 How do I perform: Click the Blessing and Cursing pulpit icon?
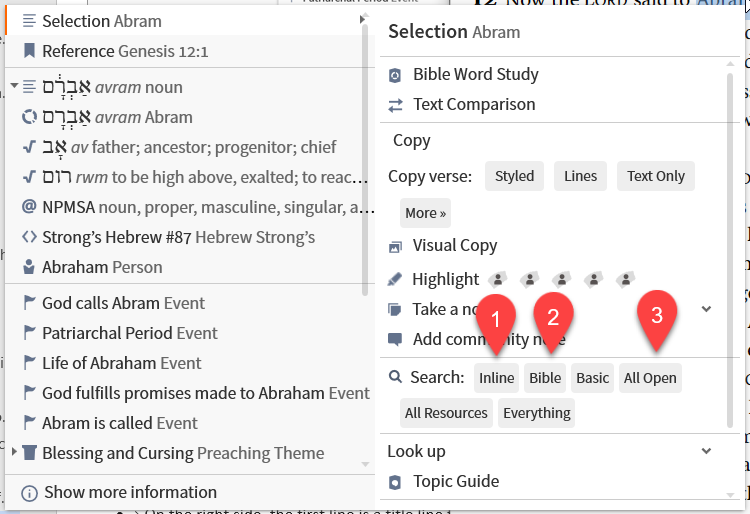coord(29,452)
